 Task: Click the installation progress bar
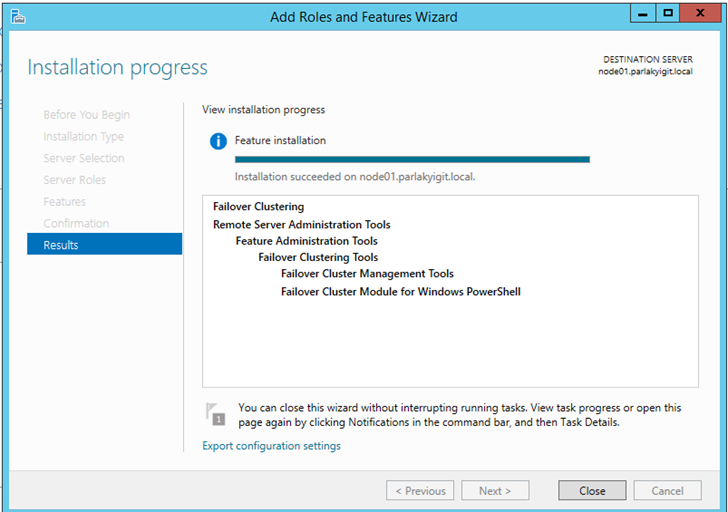(412, 159)
